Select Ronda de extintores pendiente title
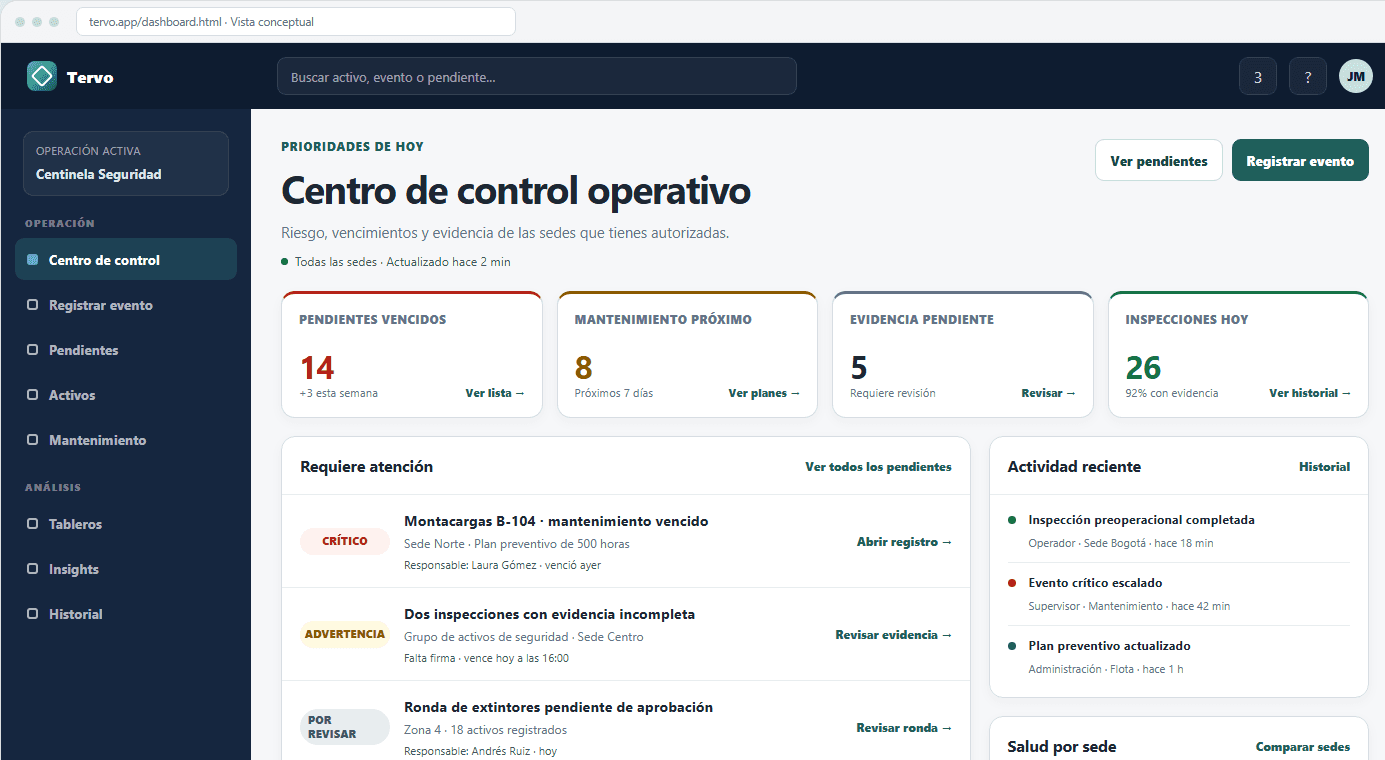1385x760 pixels. click(x=558, y=707)
